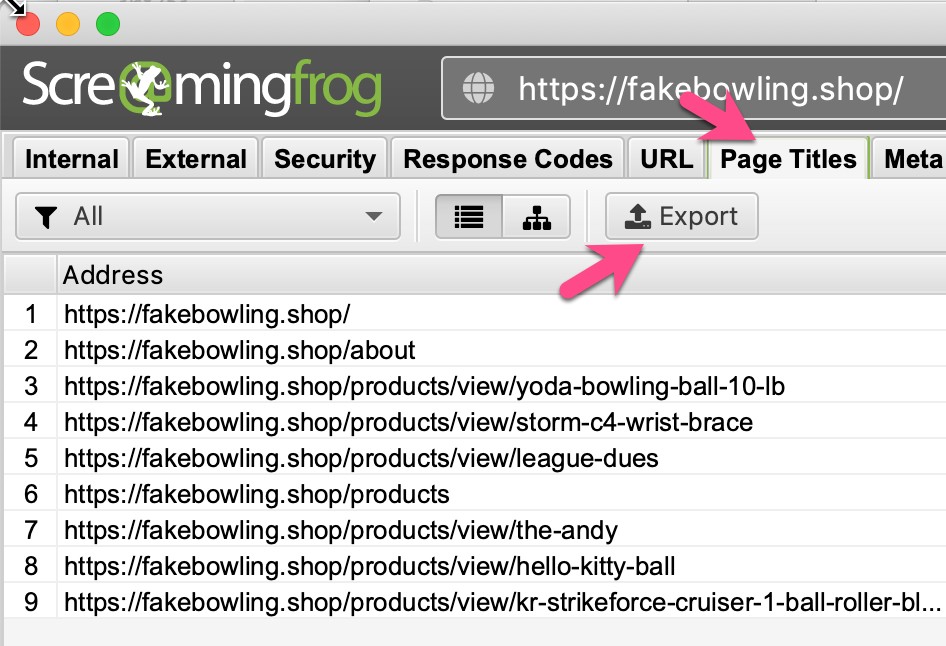This screenshot has height=646, width=946.
Task: Click the yellow minimize window button
Action: click(x=68, y=24)
